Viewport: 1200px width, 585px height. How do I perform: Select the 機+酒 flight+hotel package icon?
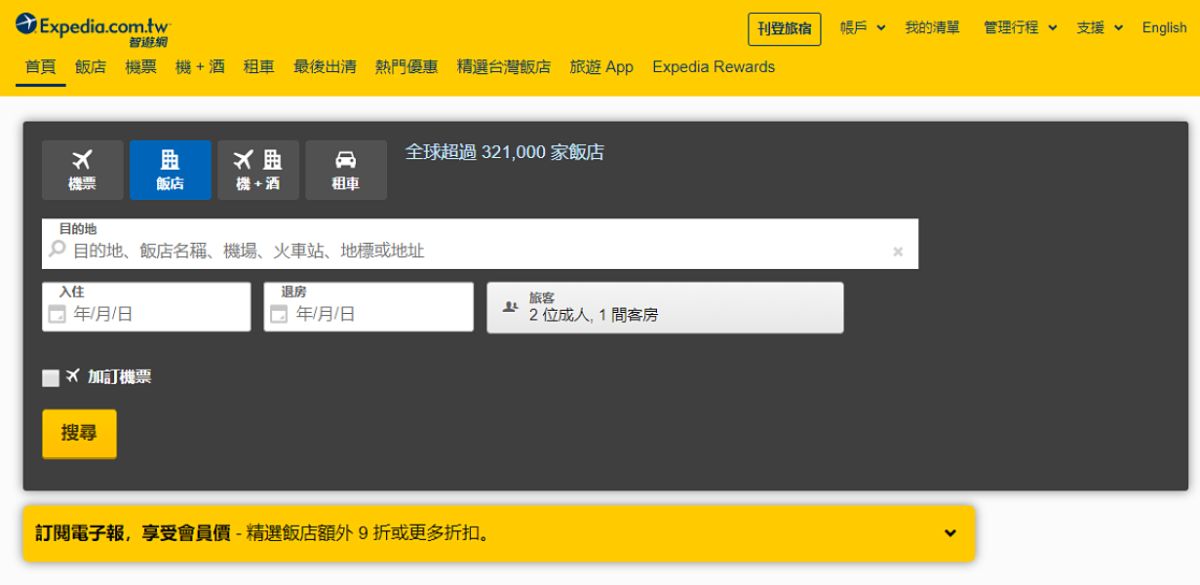click(258, 159)
